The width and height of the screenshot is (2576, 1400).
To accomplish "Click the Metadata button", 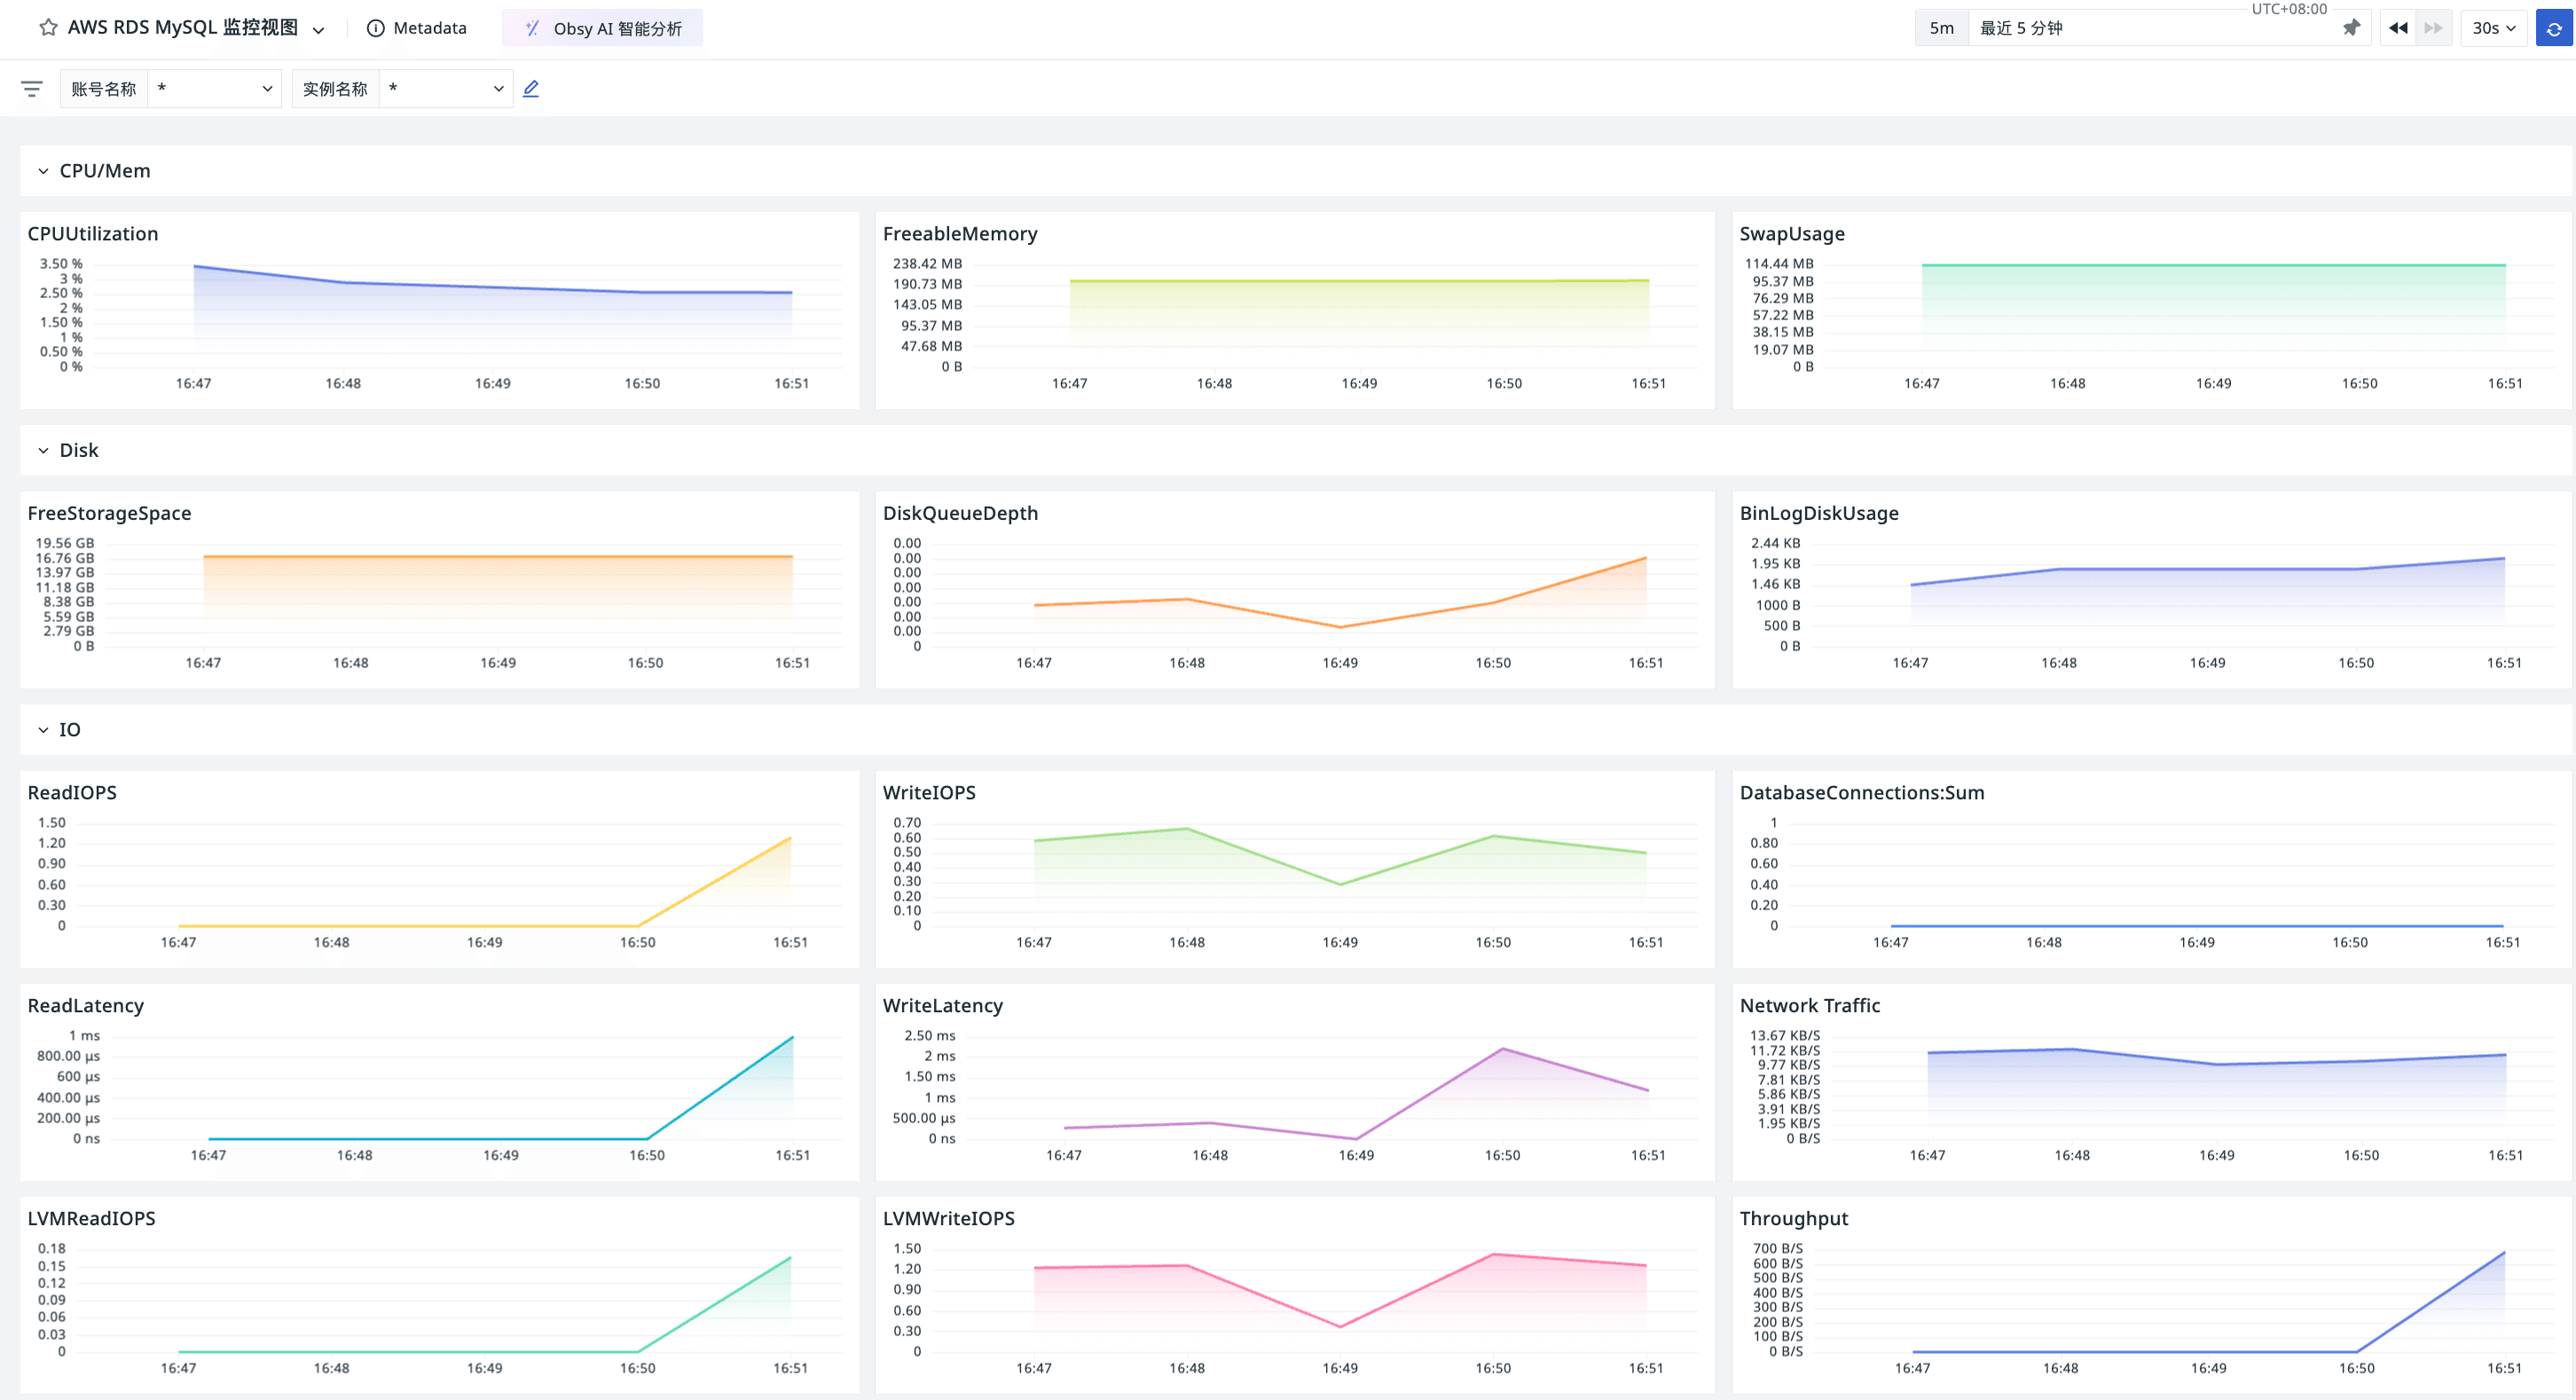I will [x=429, y=28].
